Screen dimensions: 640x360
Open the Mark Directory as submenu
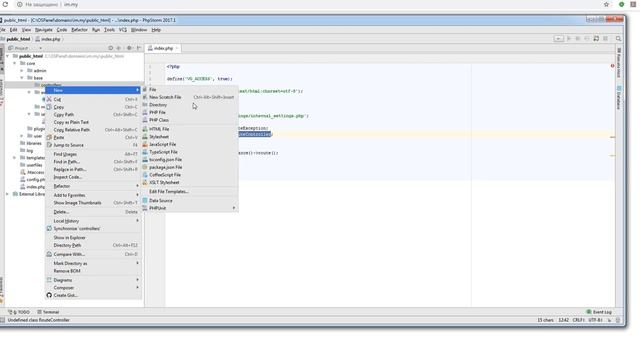click(93, 263)
